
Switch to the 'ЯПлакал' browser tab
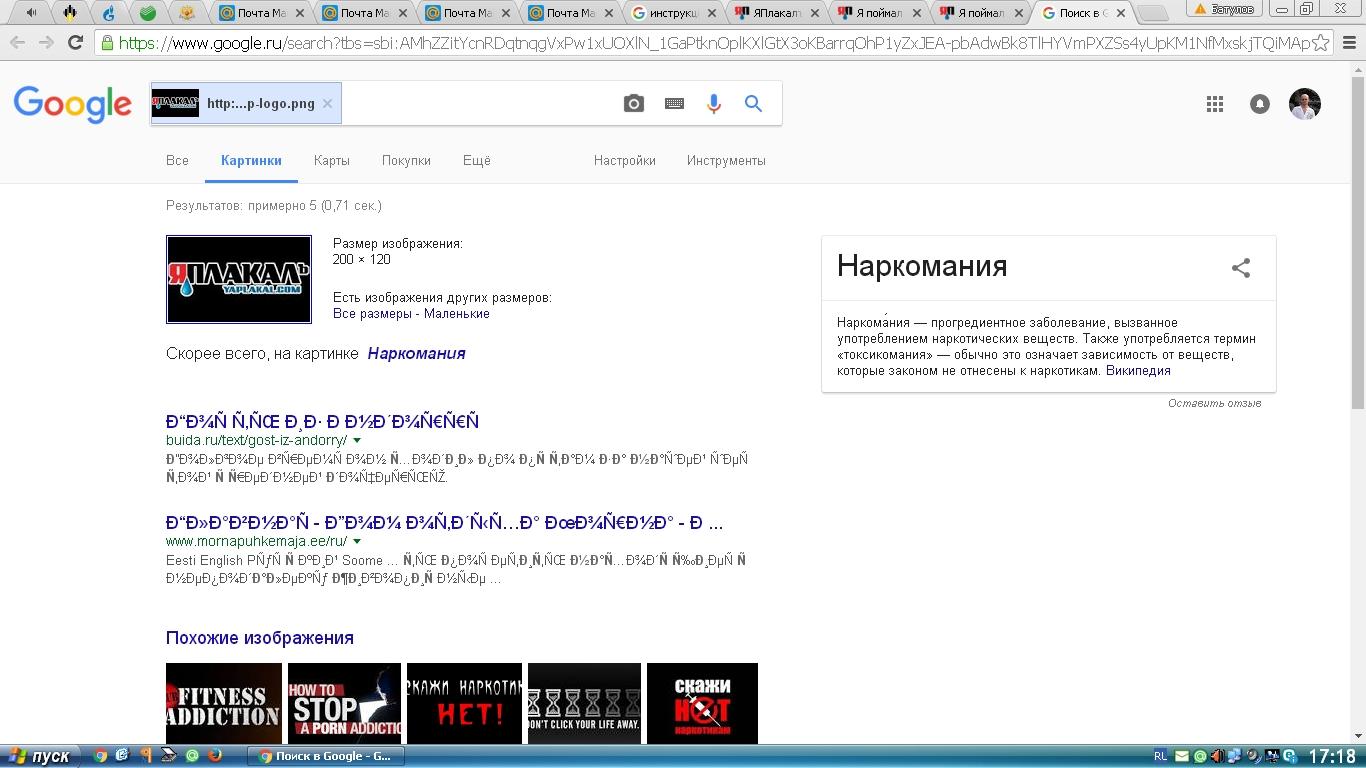[x=777, y=13]
